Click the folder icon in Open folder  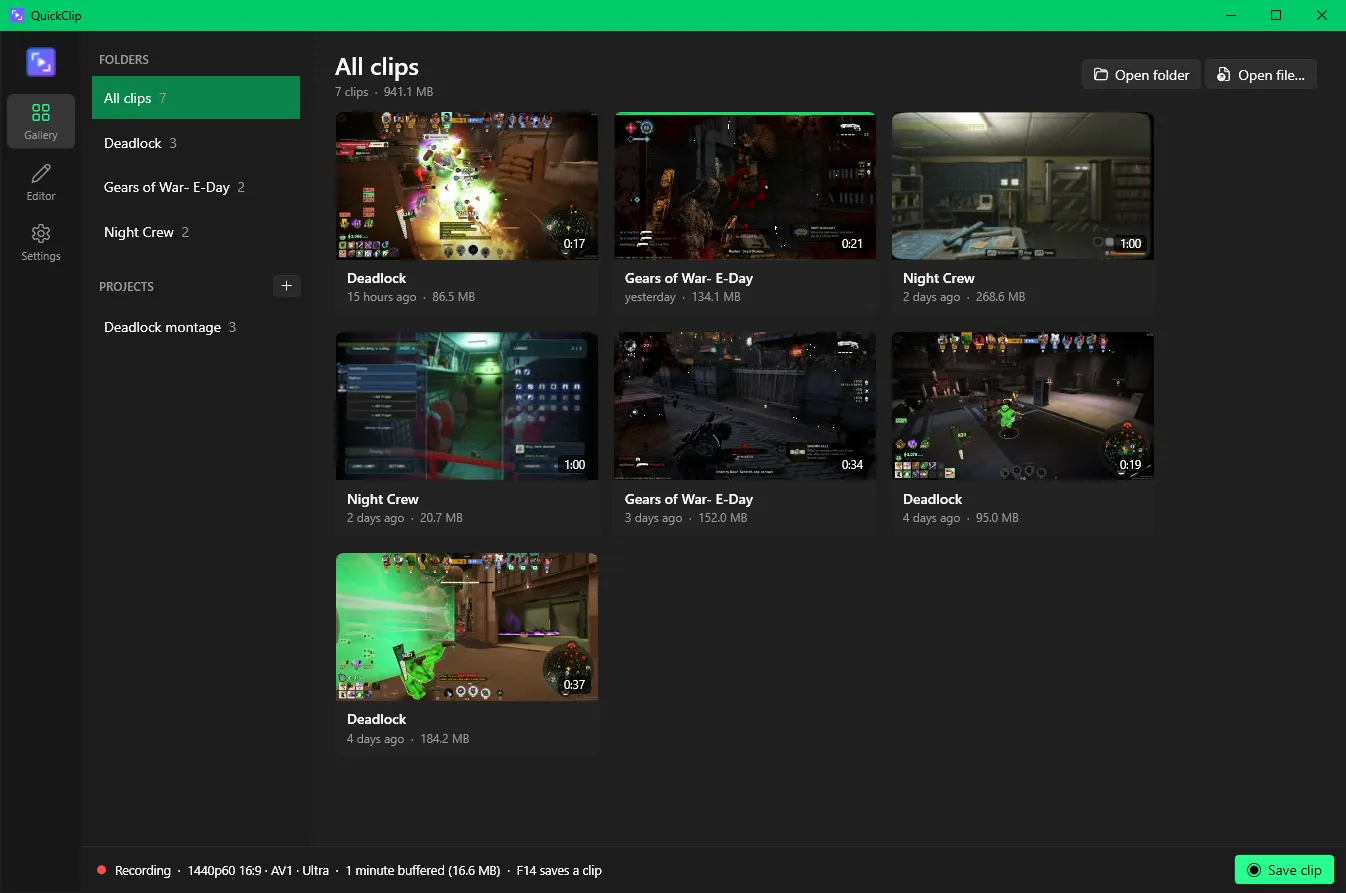1101,75
